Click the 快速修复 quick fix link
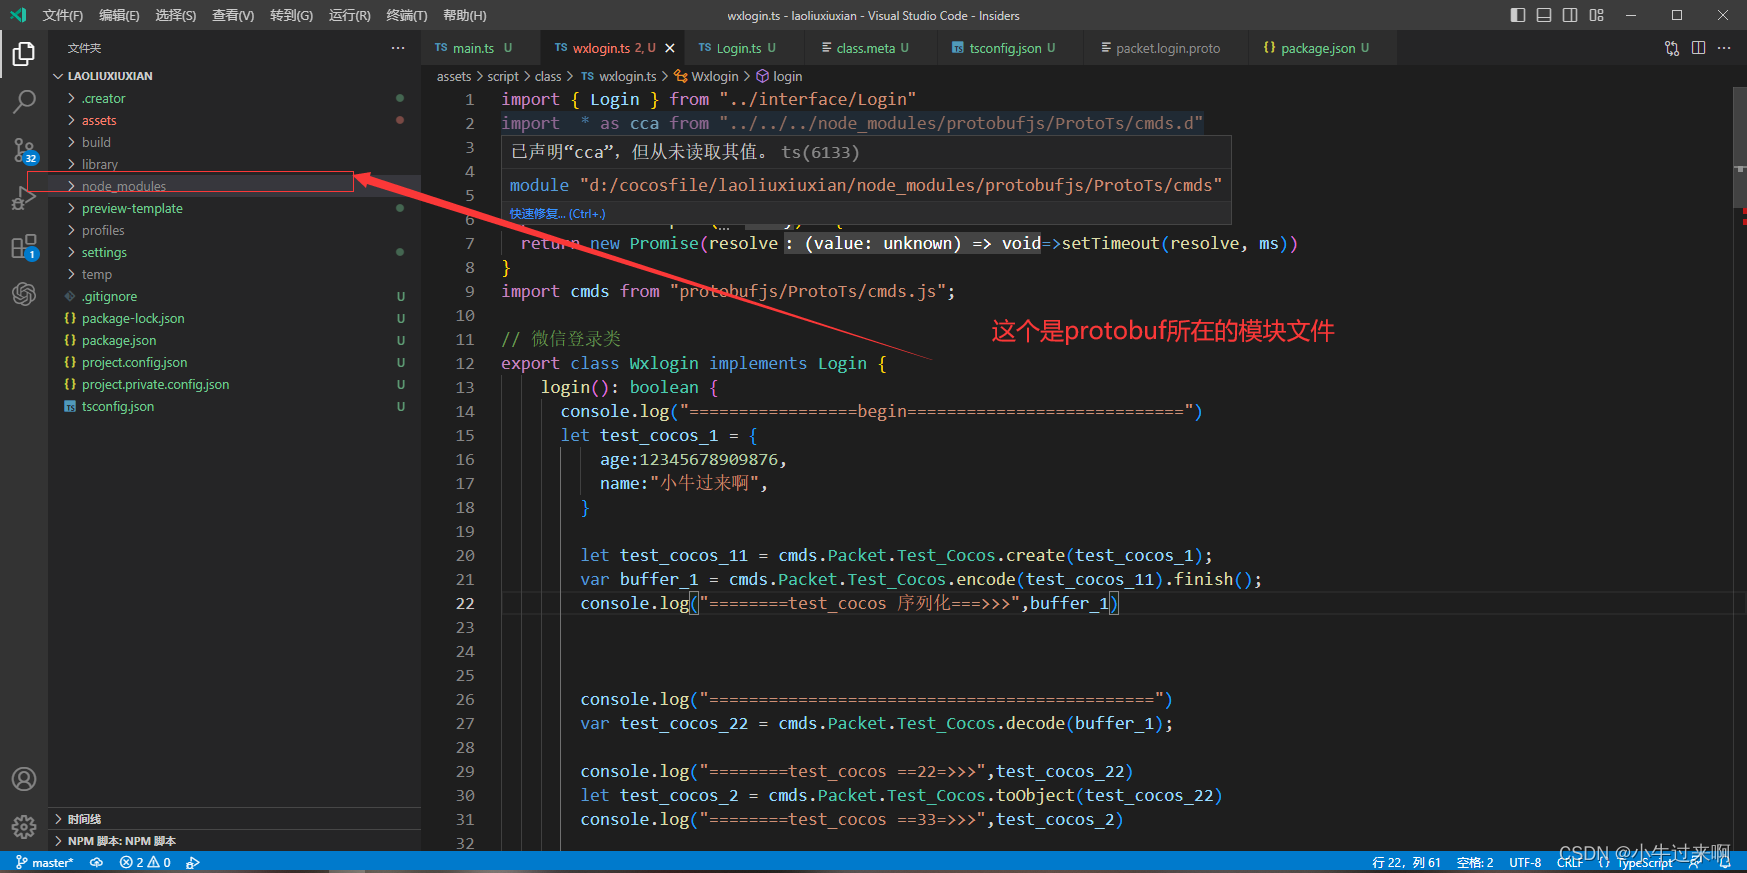 pos(557,214)
